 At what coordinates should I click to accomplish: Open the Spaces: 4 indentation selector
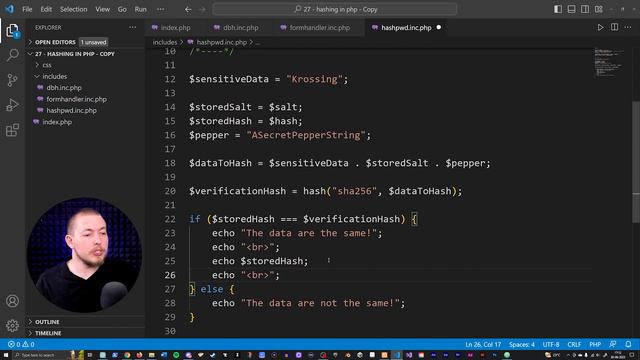521,344
